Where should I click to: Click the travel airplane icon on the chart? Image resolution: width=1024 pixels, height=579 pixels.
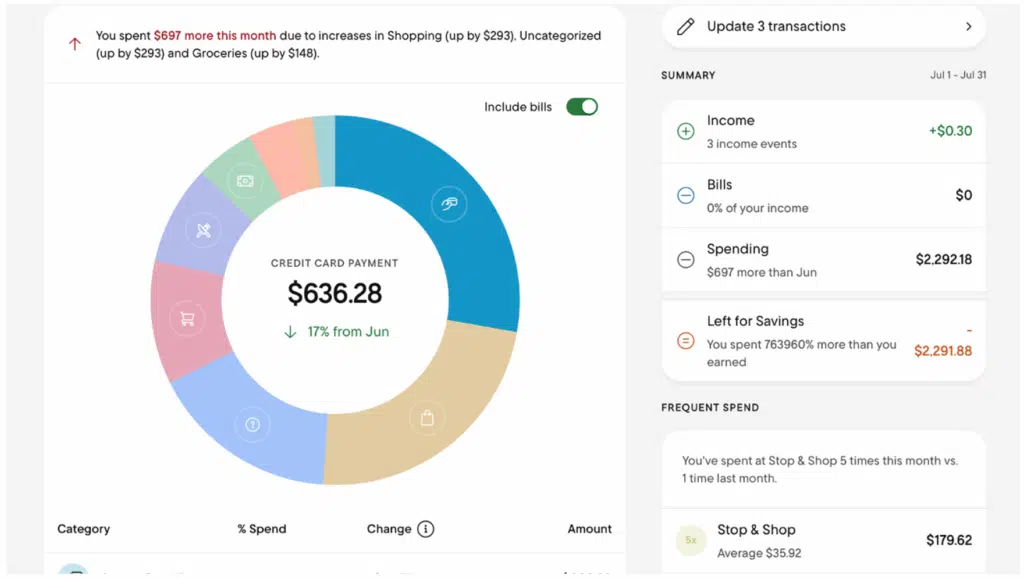(203, 230)
